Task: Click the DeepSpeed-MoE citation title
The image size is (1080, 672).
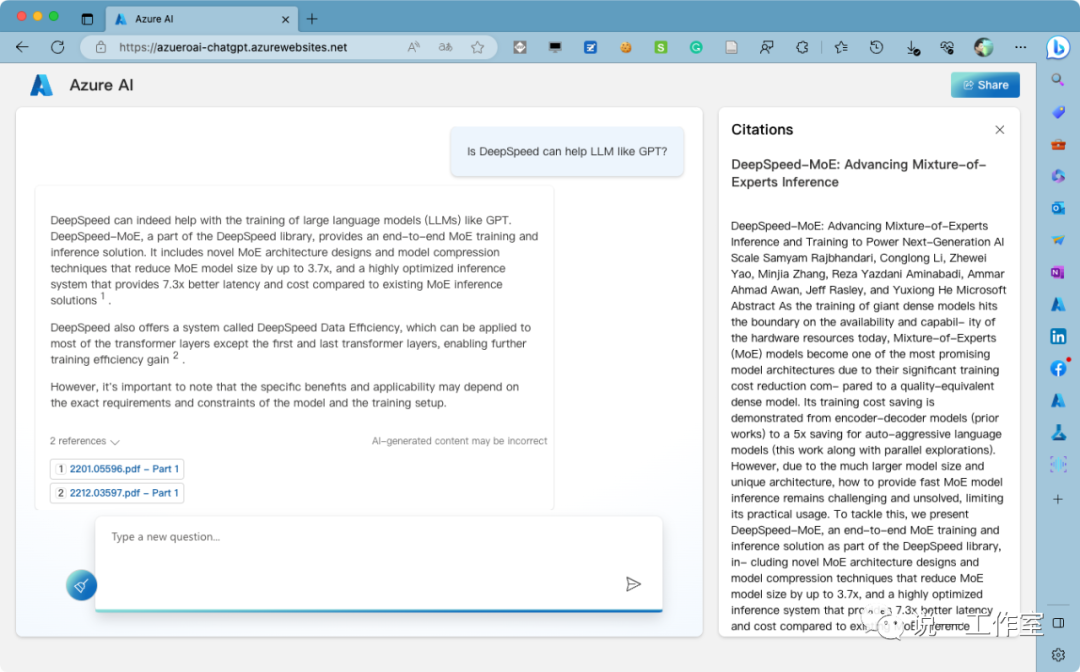Action: 858,173
